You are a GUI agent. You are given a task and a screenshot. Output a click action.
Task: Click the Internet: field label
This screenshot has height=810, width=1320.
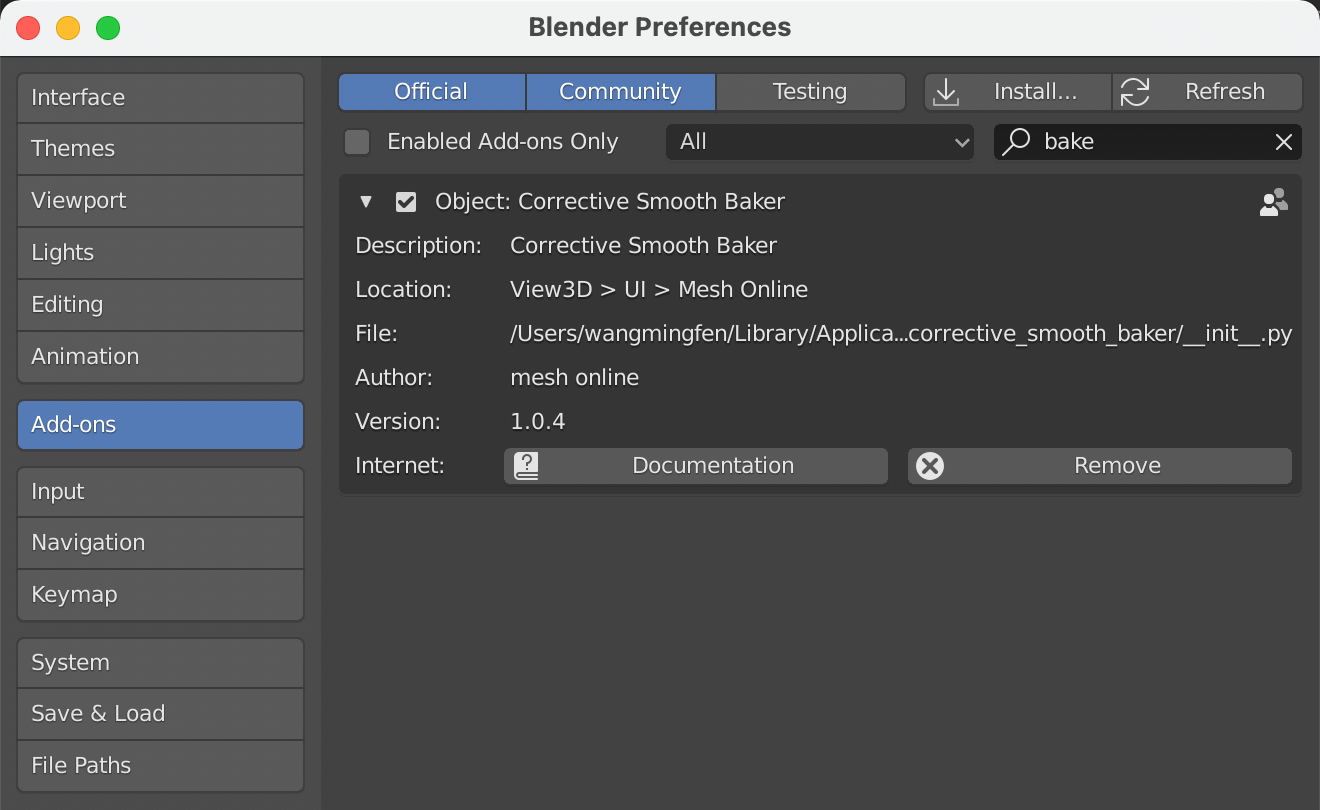pyautogui.click(x=399, y=466)
